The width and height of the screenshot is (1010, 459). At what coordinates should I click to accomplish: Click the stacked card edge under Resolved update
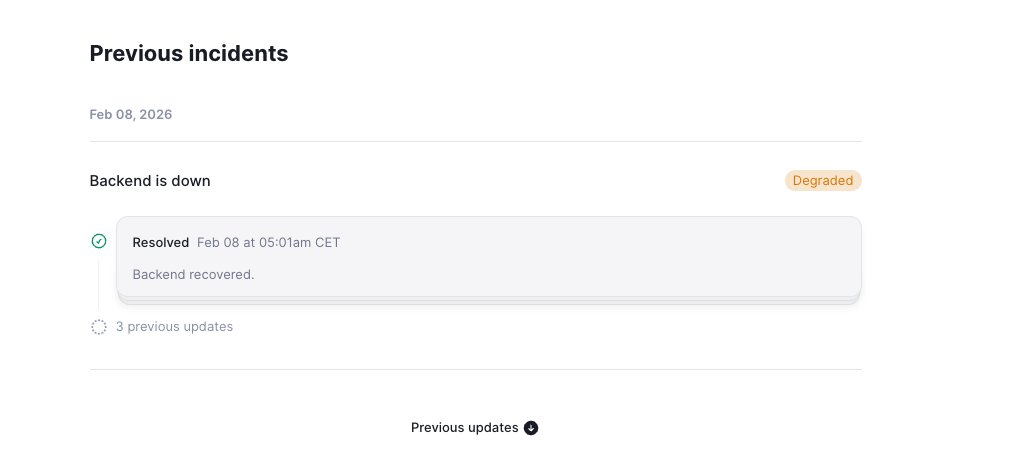[488, 300]
